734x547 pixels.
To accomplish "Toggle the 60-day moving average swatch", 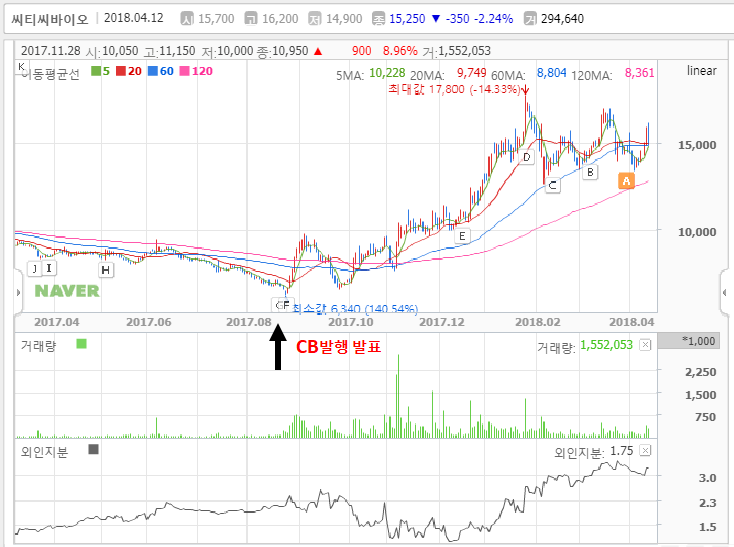I will tap(153, 71).
